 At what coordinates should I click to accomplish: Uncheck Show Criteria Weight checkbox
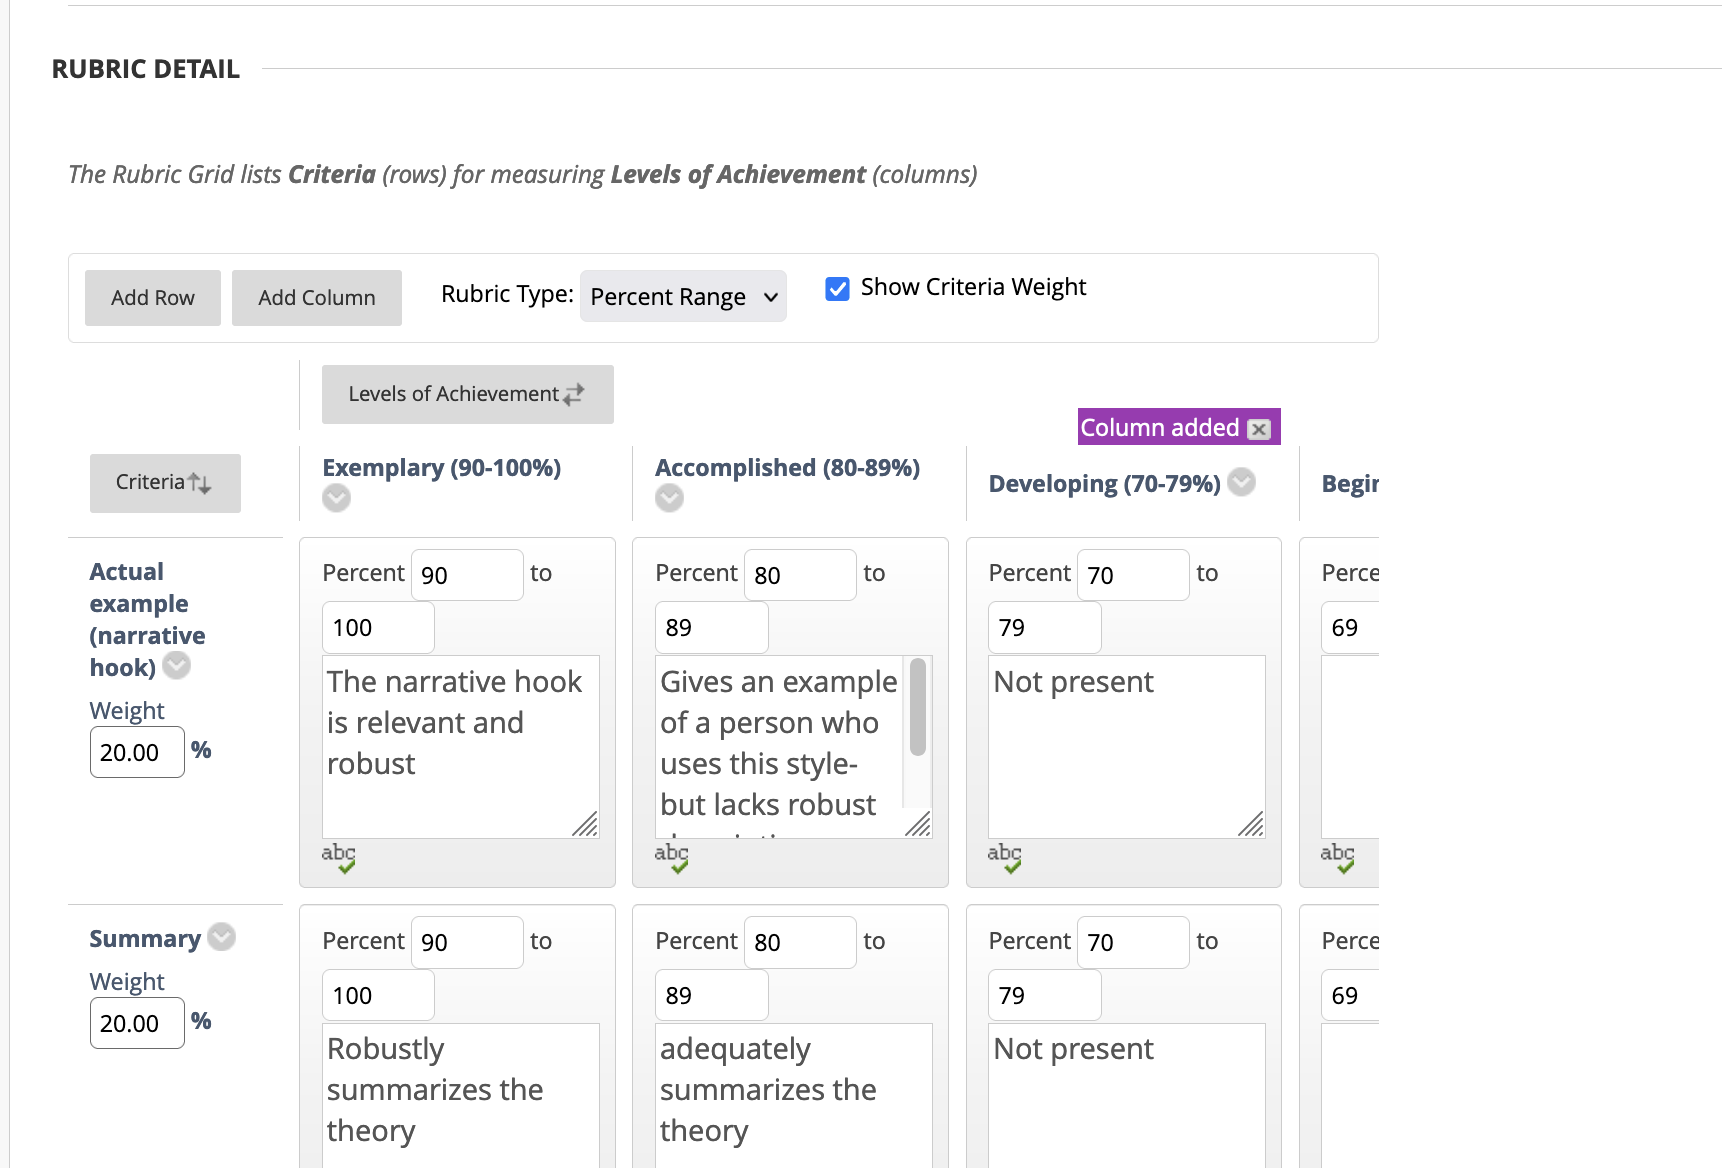coord(837,288)
